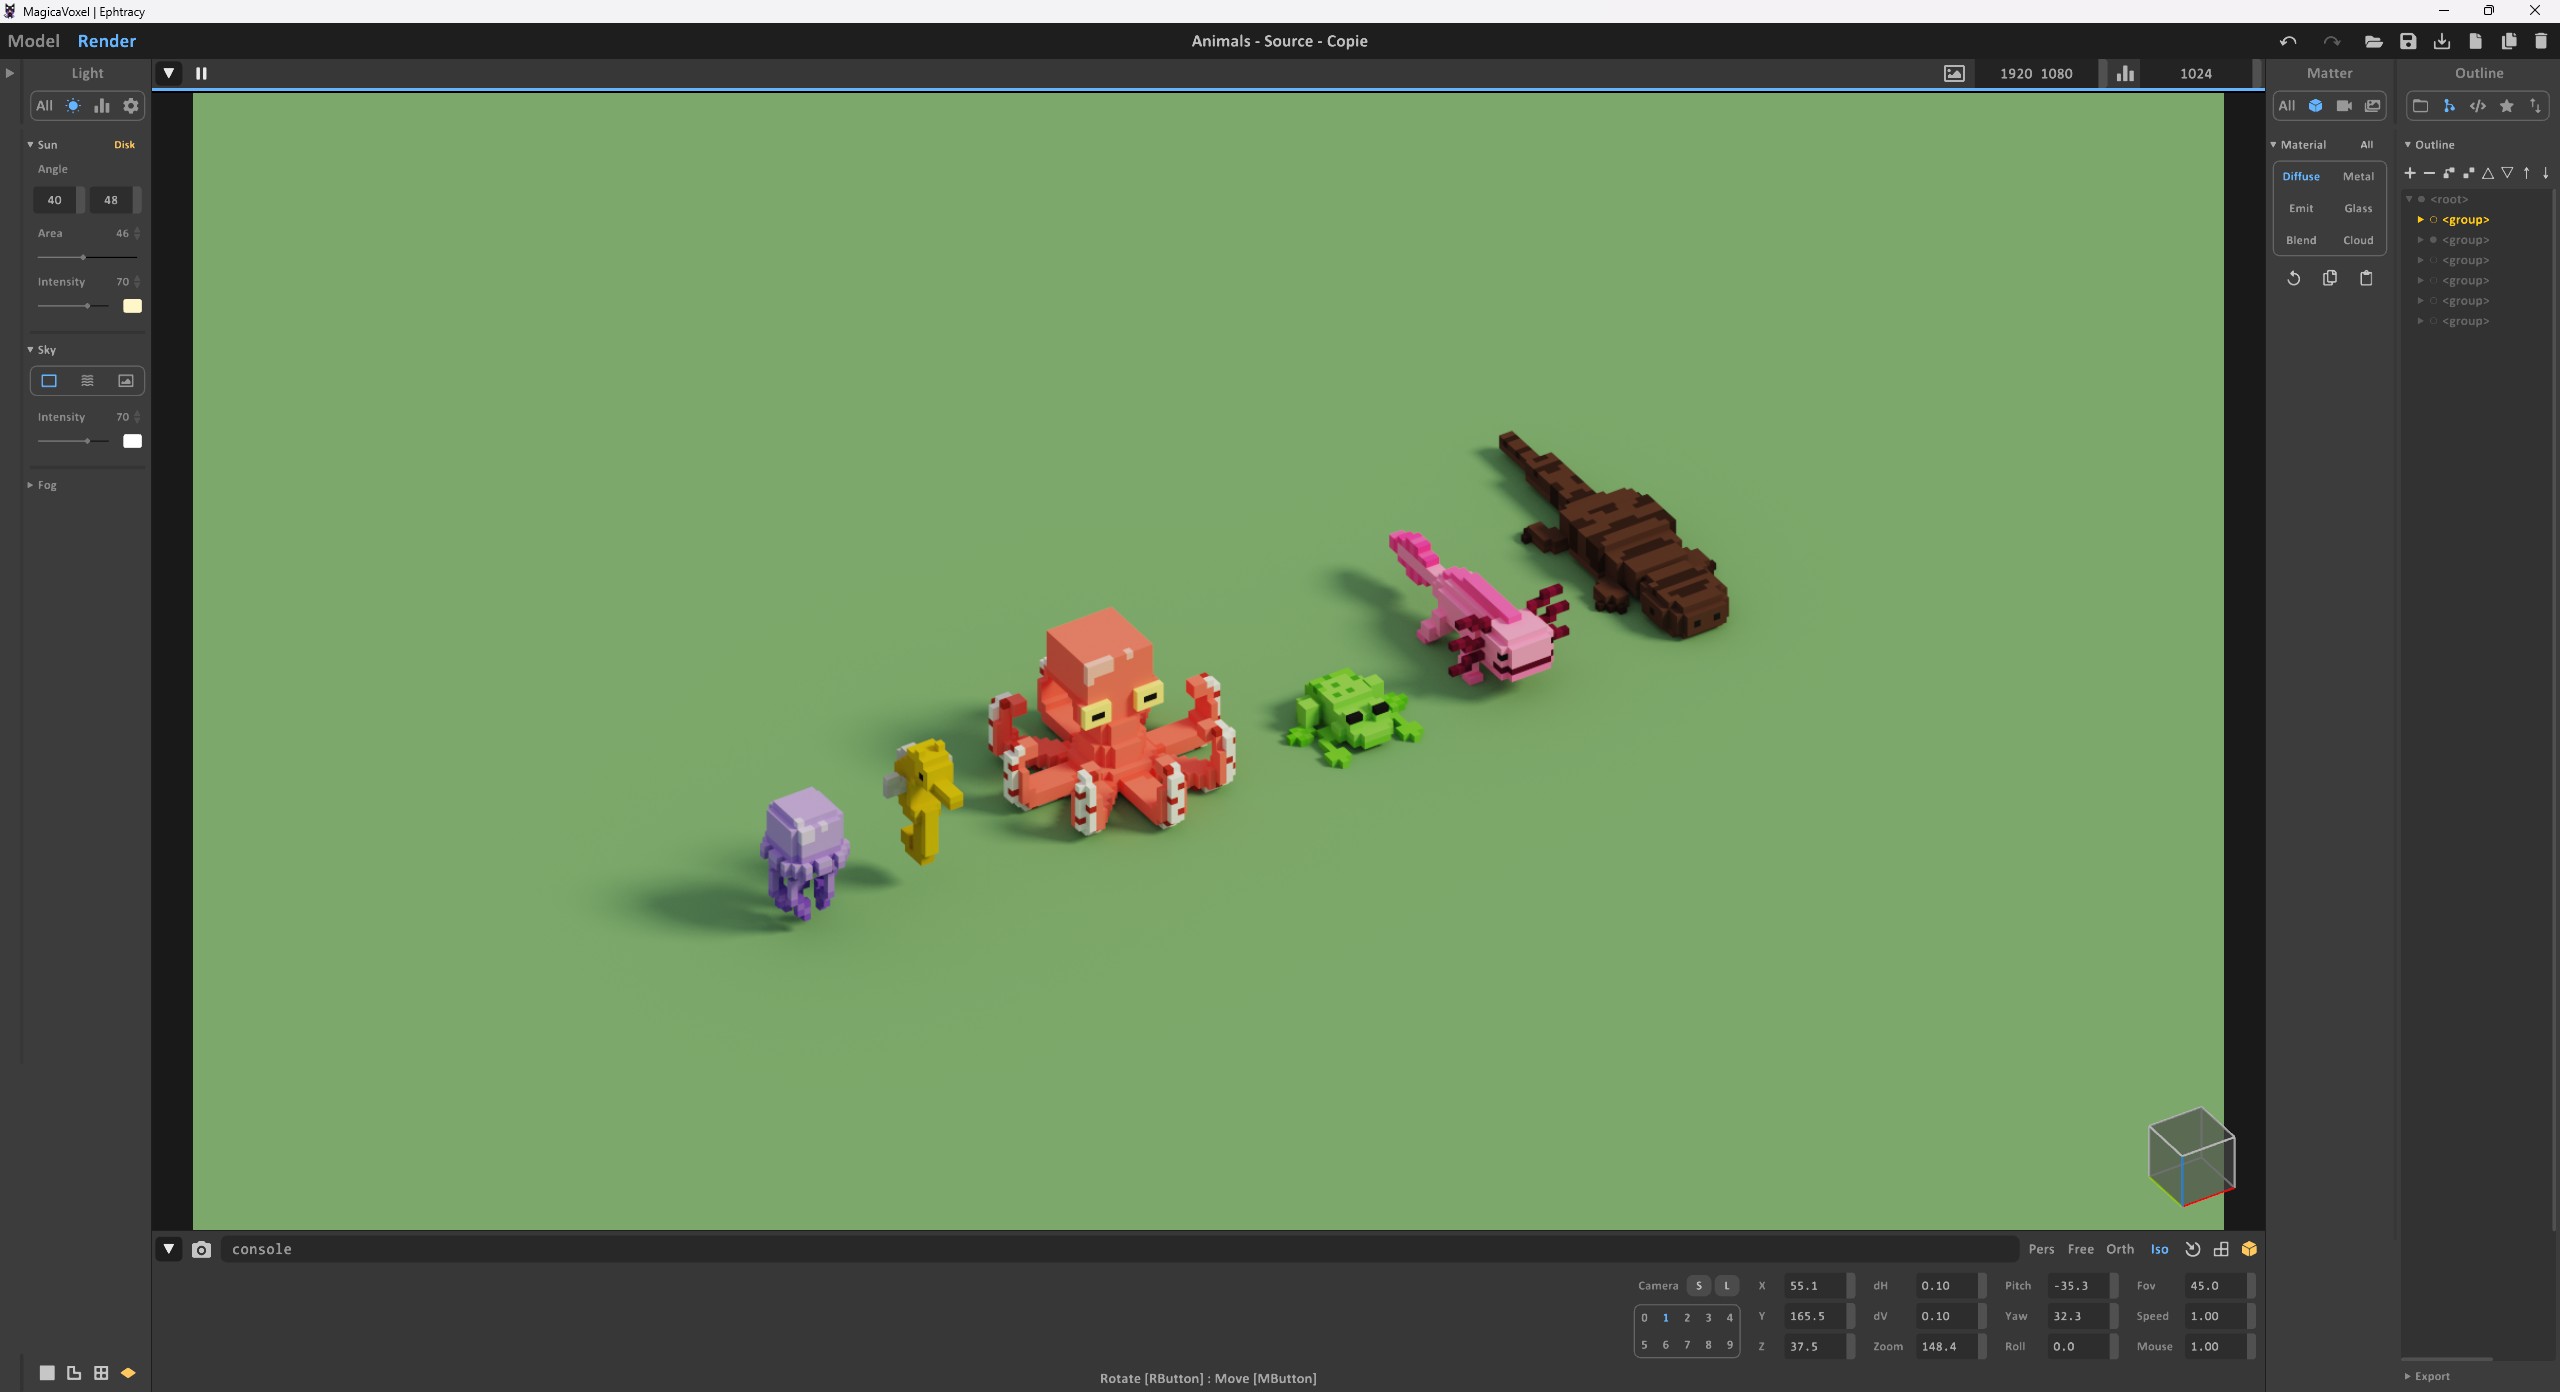Select camera slot 3
The image size is (2560, 1392).
(x=1708, y=1317)
